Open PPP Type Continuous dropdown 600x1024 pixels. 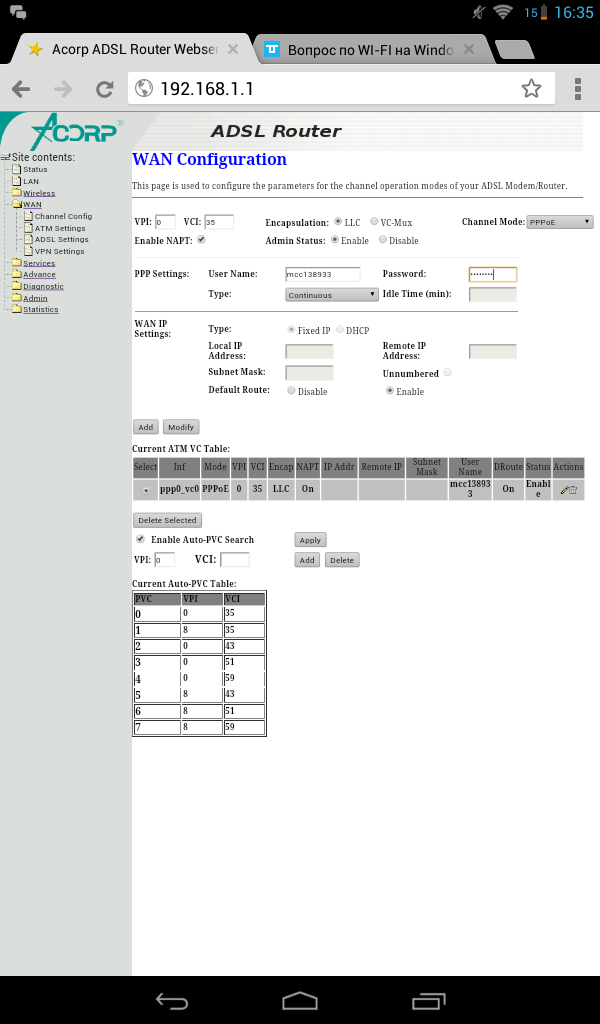332,295
